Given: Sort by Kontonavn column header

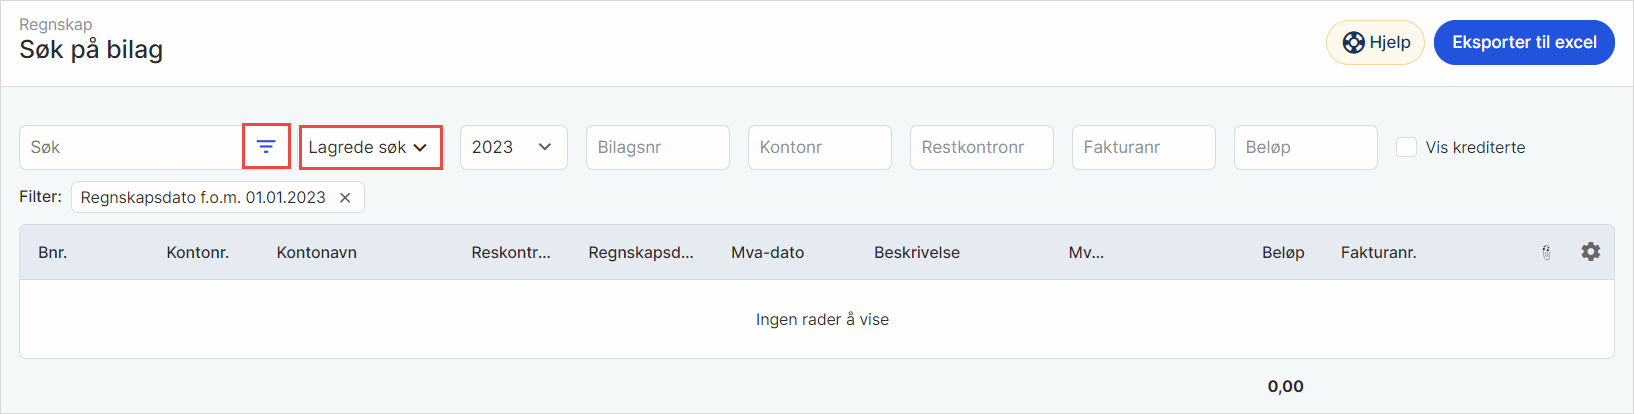Looking at the screenshot, I should tap(316, 253).
